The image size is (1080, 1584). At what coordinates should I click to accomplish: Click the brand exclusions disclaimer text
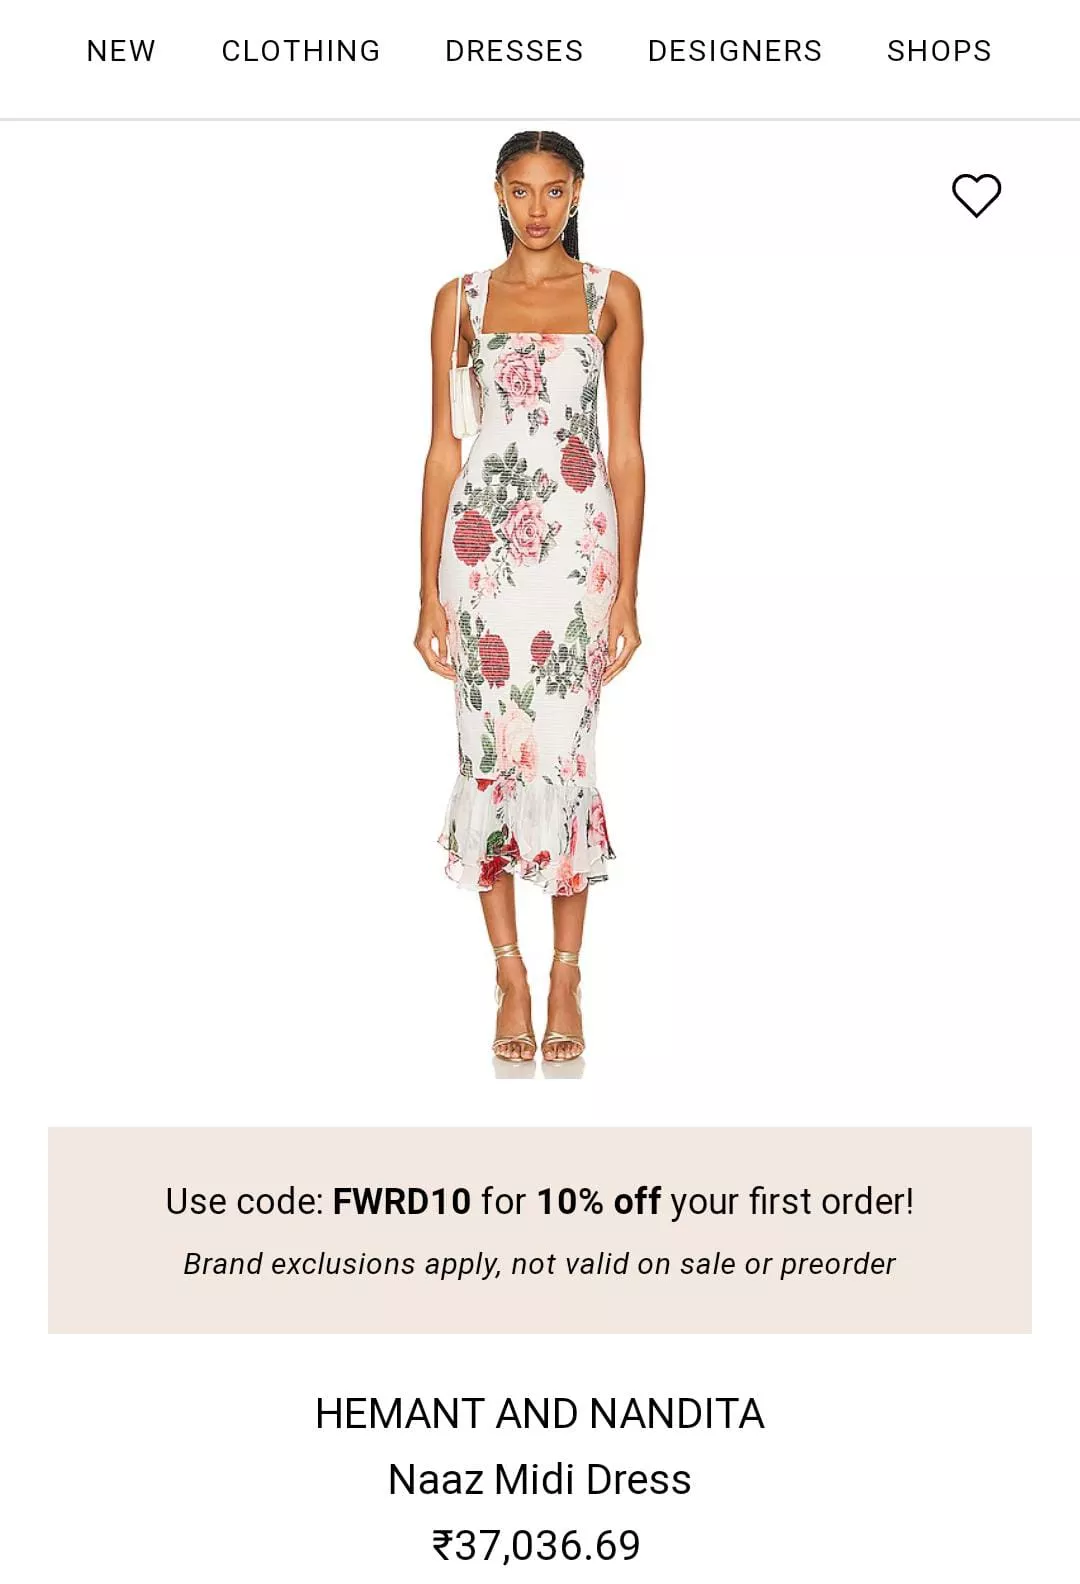pyautogui.click(x=540, y=1264)
